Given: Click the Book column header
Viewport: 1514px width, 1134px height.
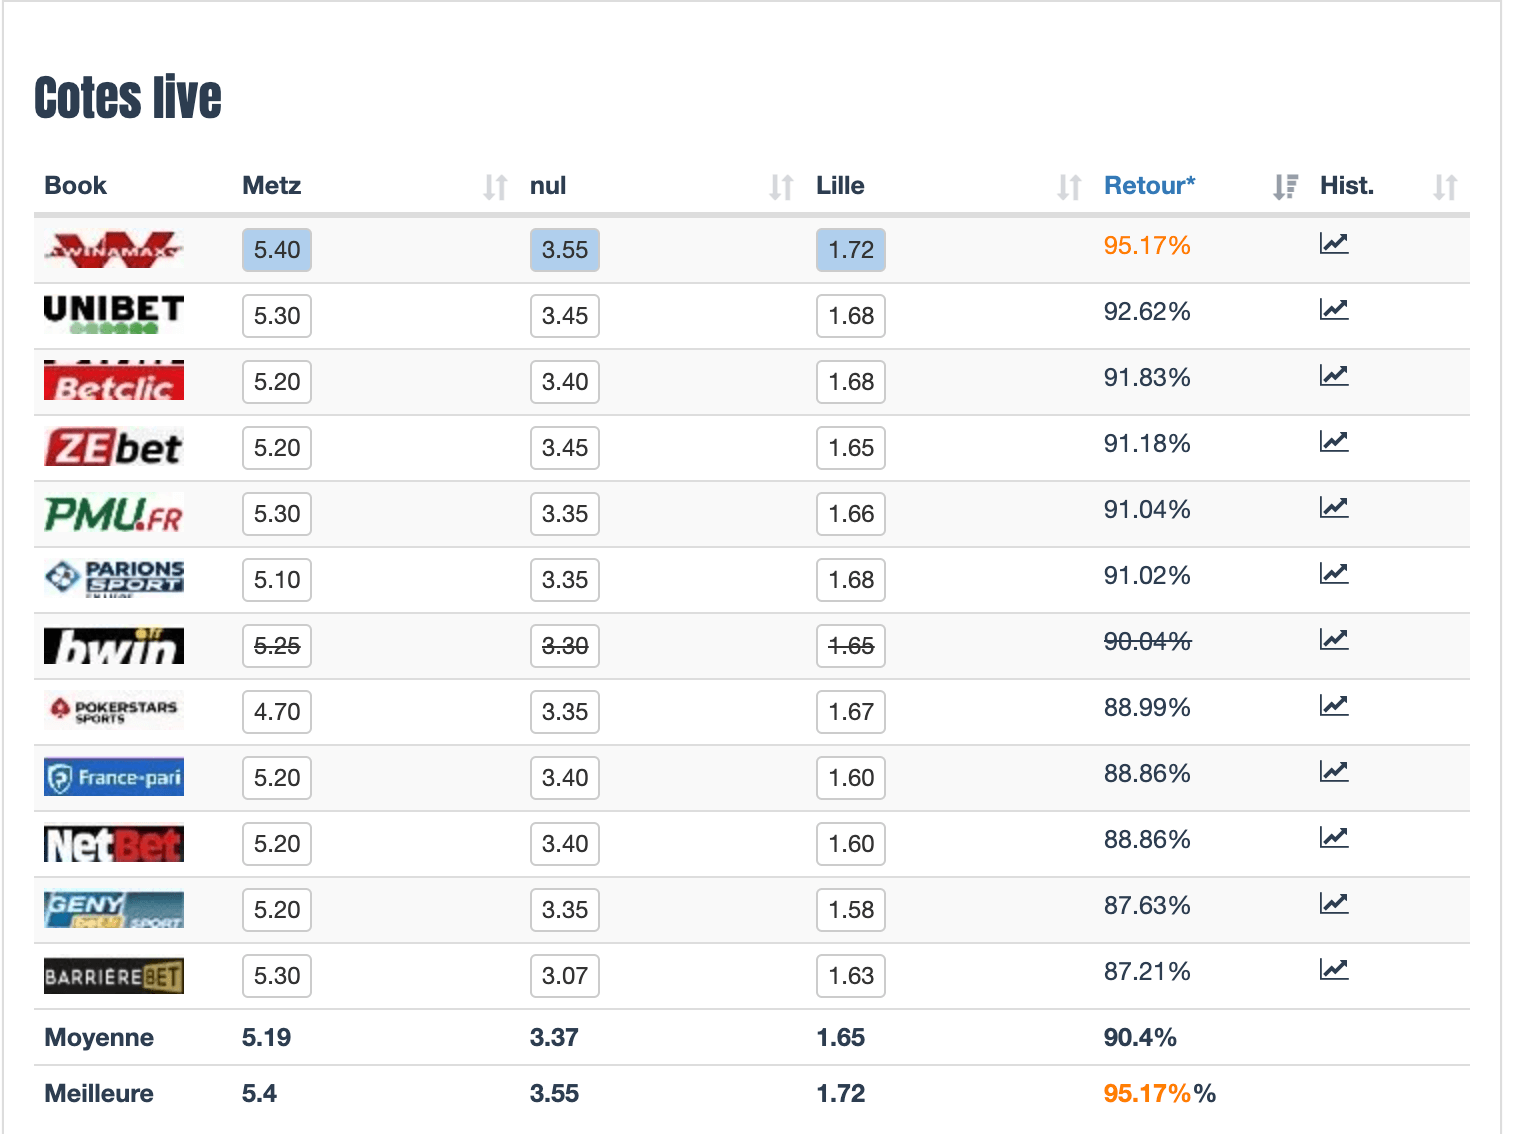Looking at the screenshot, I should click(76, 186).
